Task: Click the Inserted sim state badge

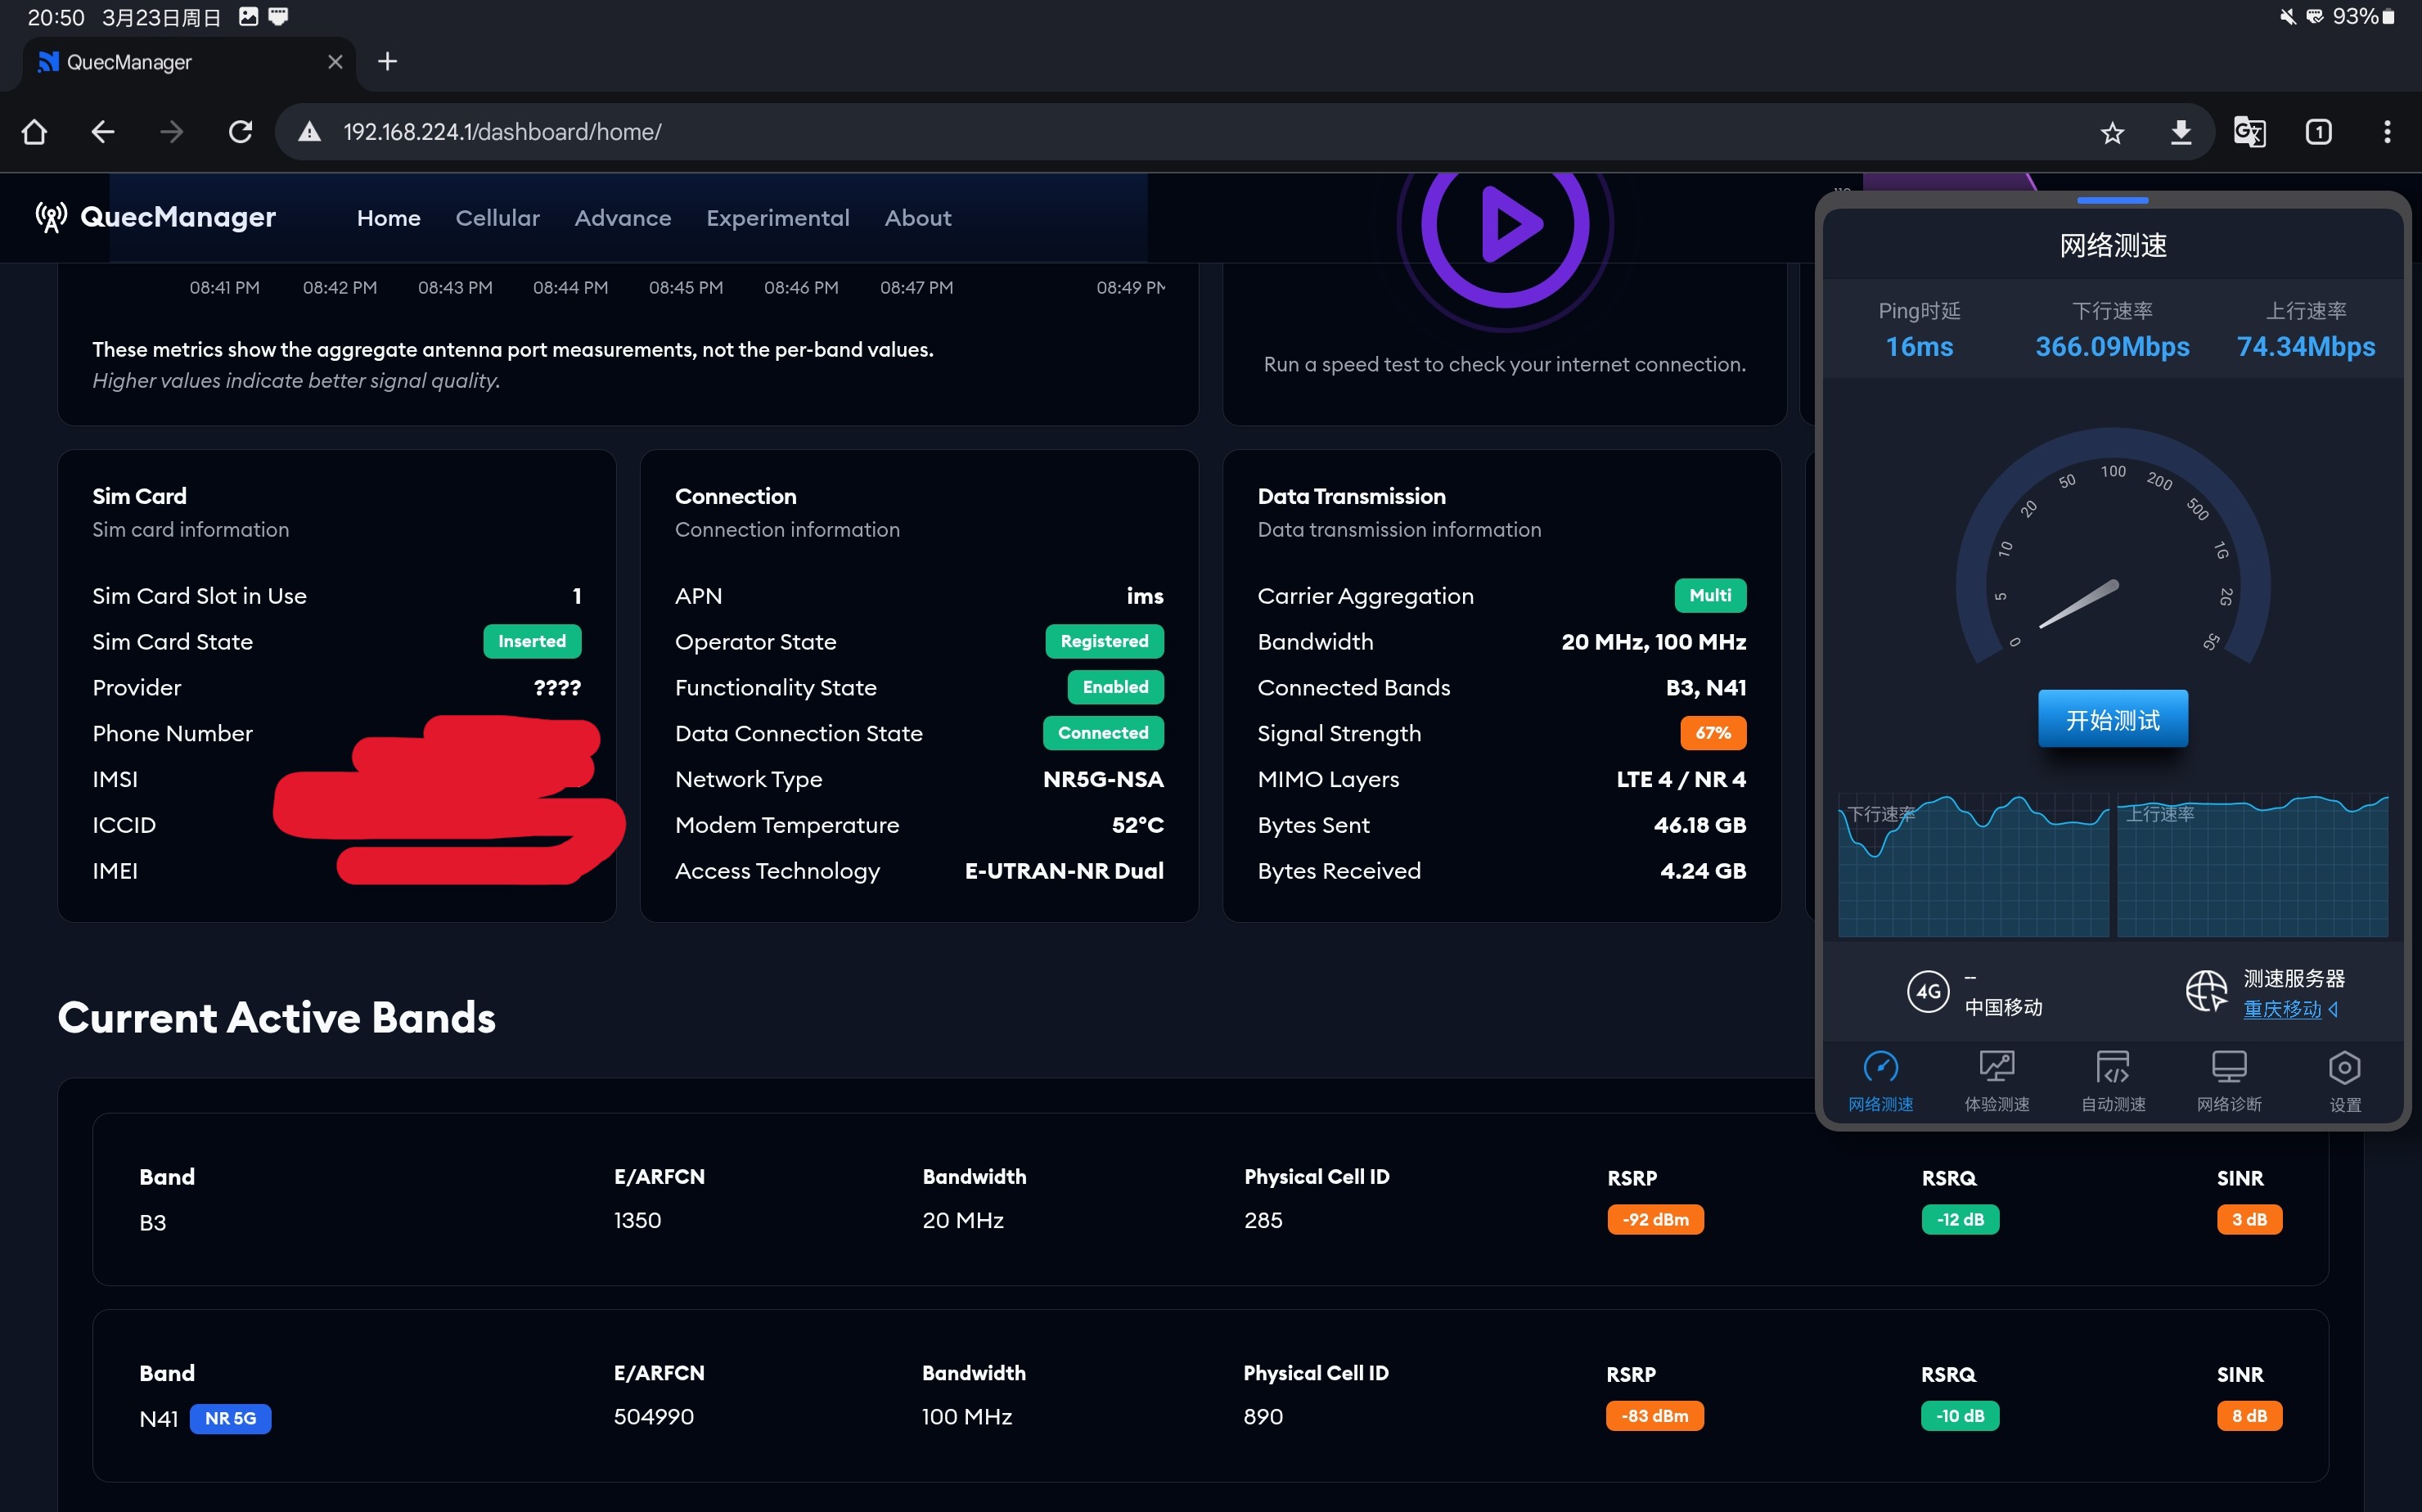Action: pos(532,641)
